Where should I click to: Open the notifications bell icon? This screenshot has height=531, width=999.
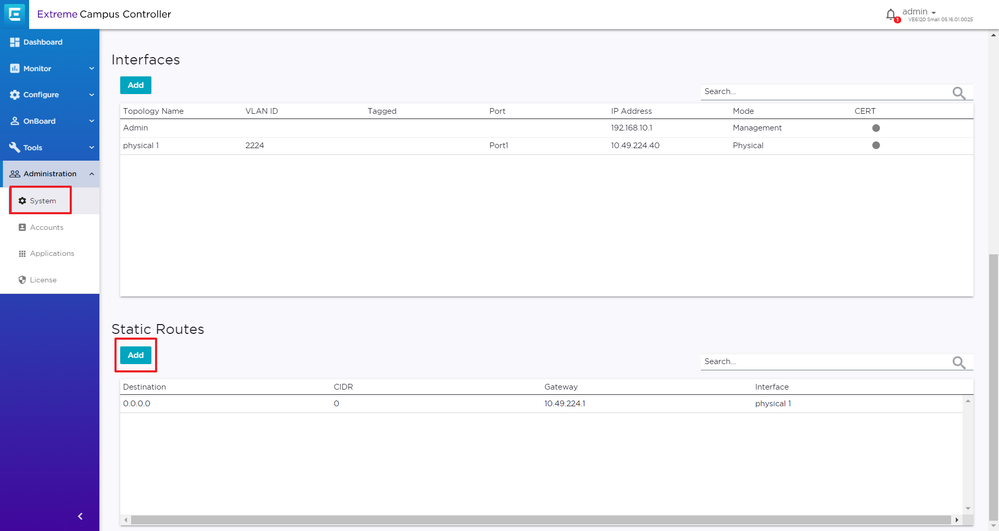891,15
